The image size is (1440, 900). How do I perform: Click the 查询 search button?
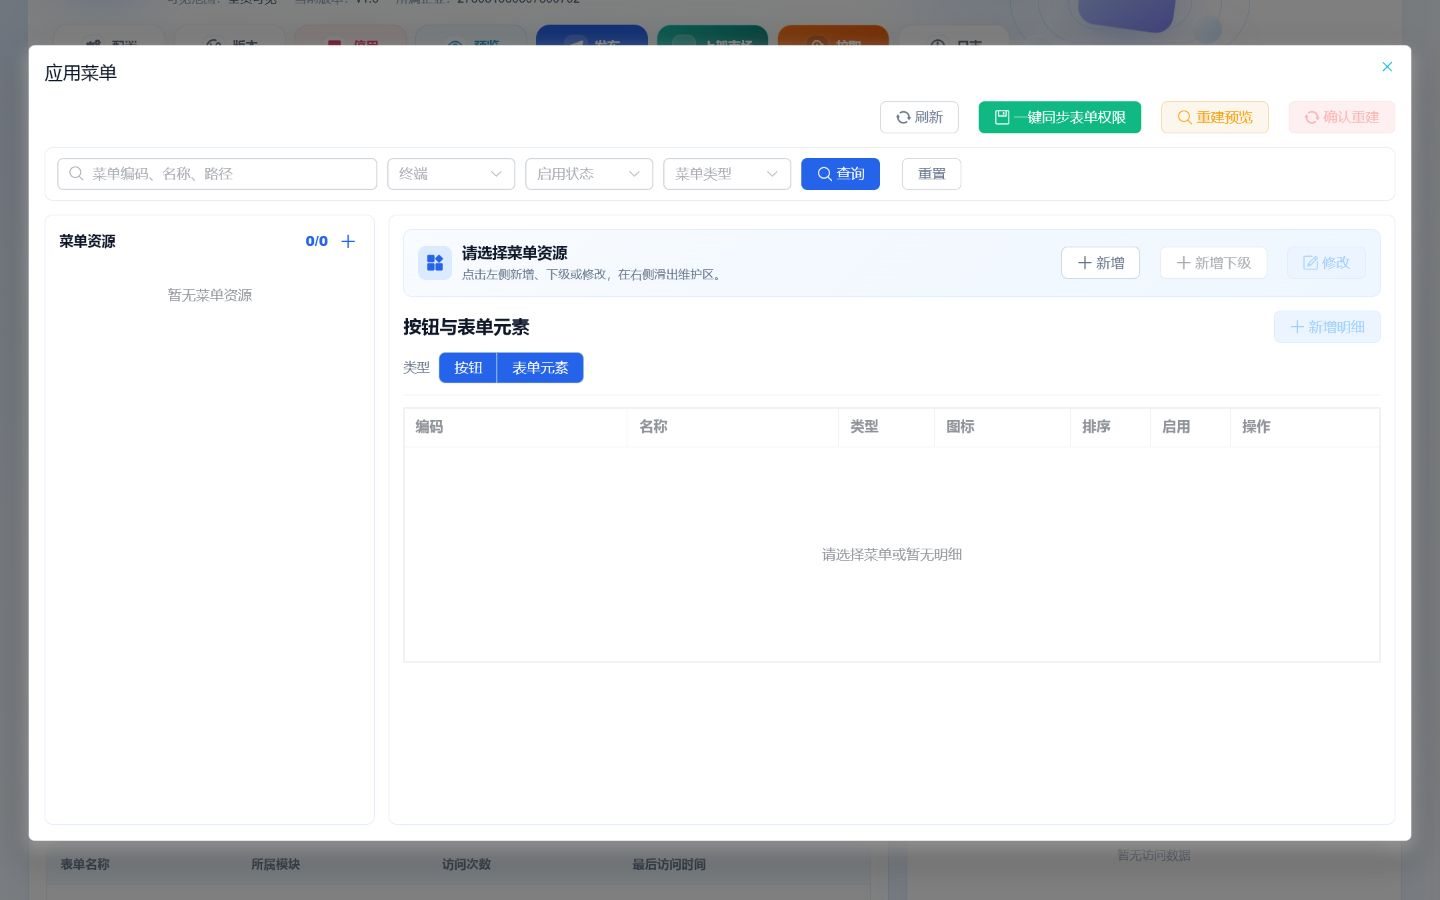[840, 174]
